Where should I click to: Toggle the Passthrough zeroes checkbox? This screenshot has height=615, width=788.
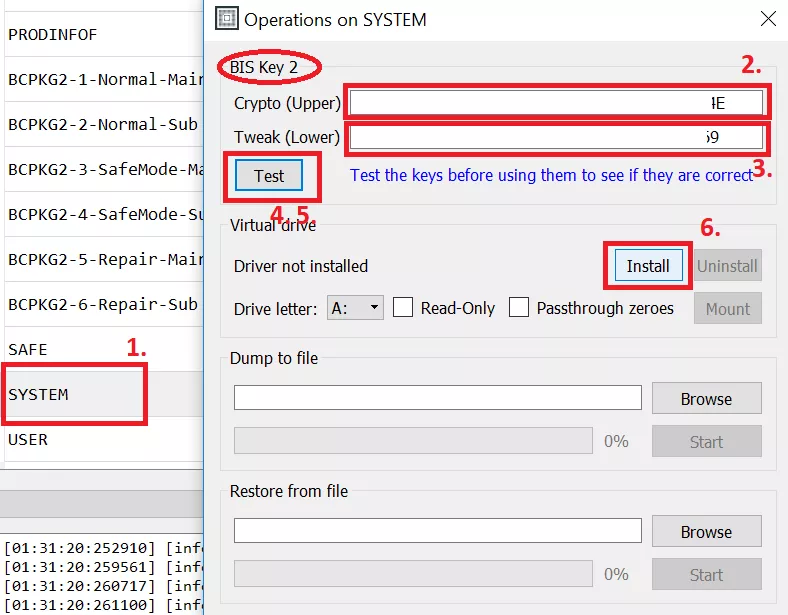pyautogui.click(x=519, y=308)
